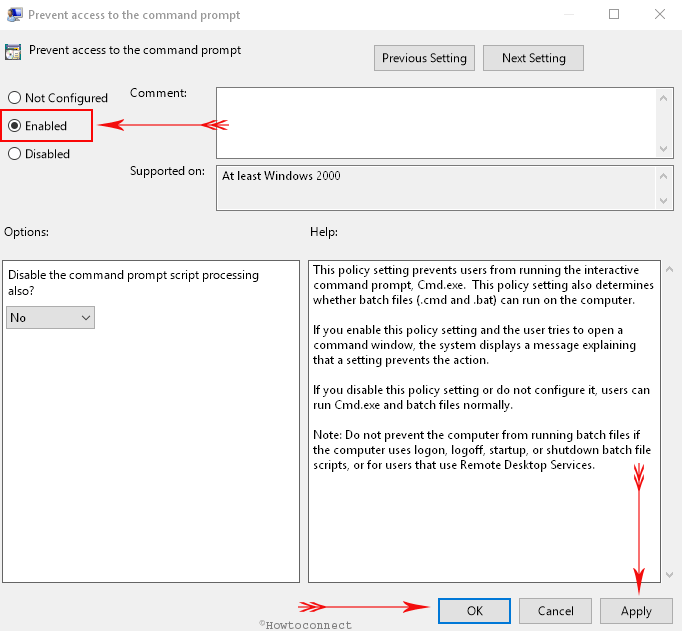Click 'Disable the command prompt script processing also?' label
This screenshot has width=682, height=631.
(134, 283)
